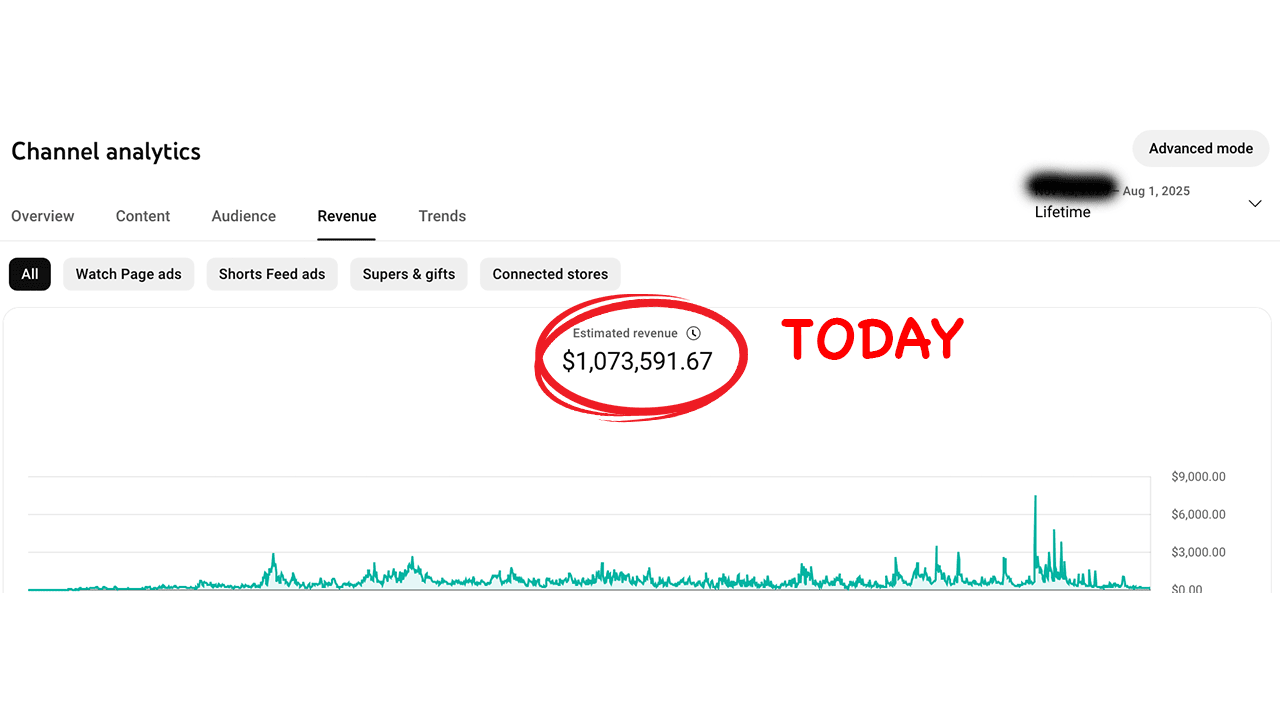
Task: Select the All revenue filter chip
Action: point(30,274)
